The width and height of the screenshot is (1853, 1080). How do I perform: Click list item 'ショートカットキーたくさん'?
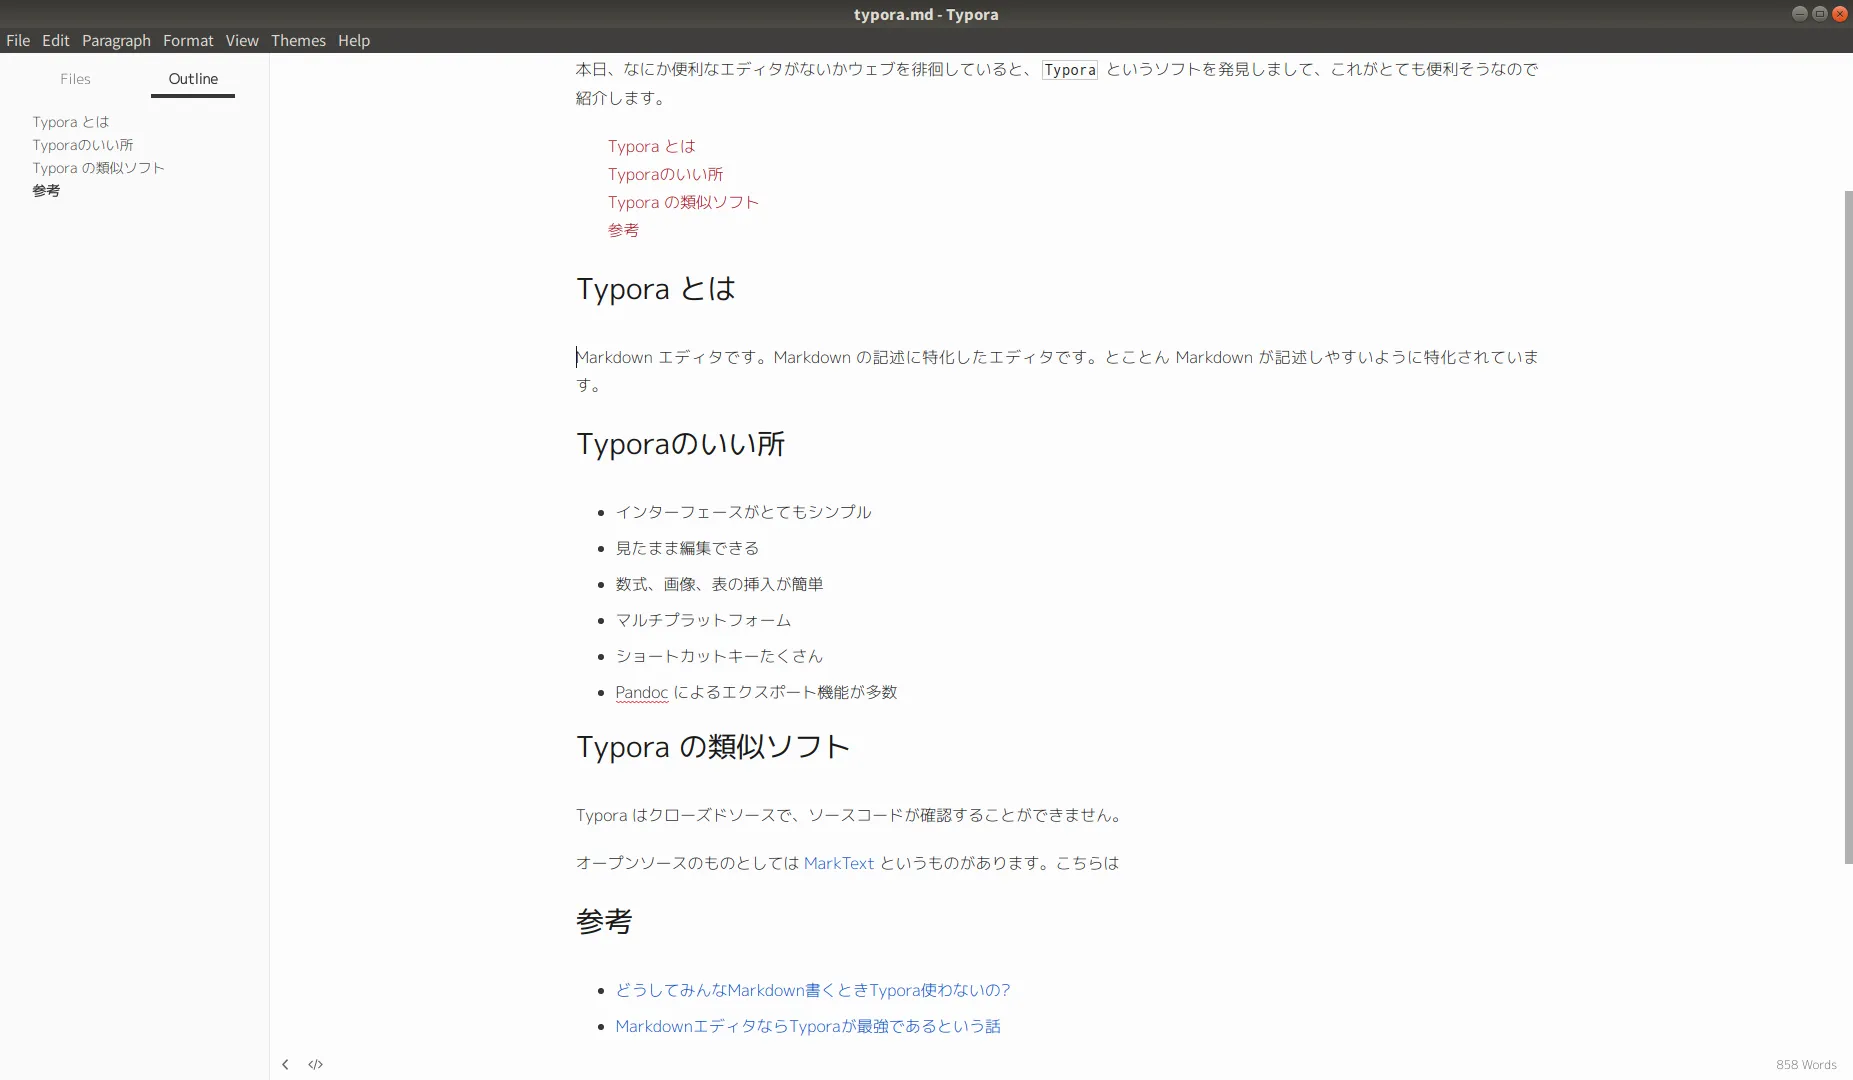coord(719,656)
